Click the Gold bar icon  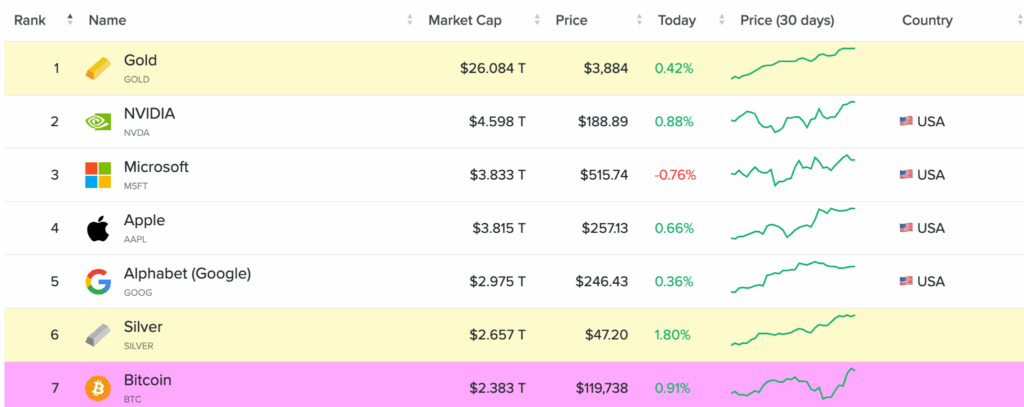pos(98,69)
